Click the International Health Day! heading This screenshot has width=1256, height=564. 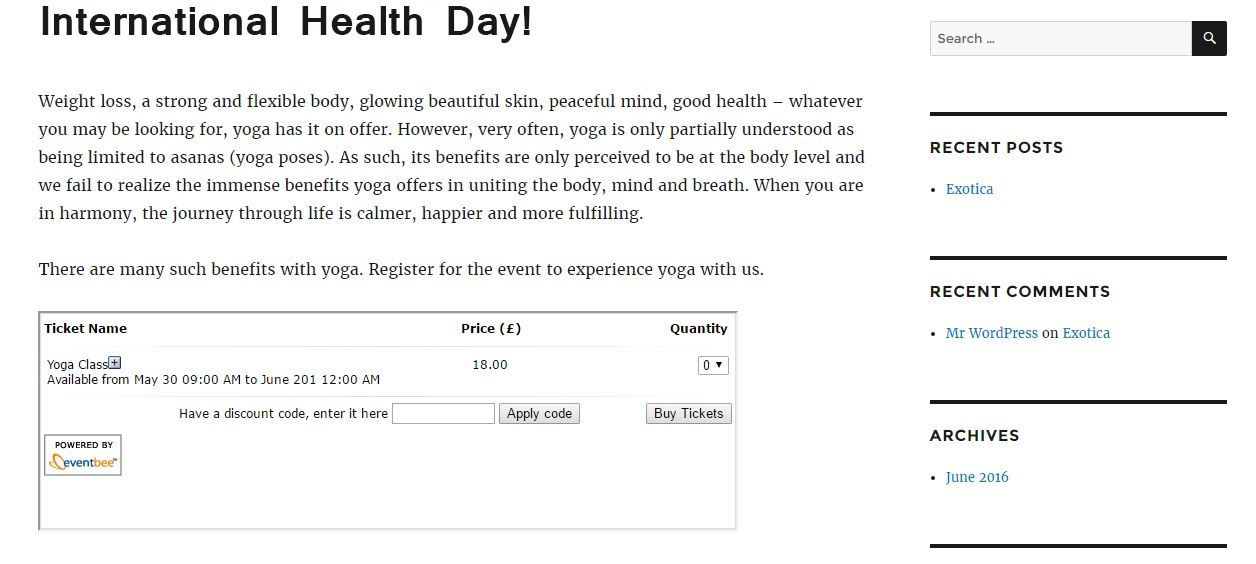pos(285,22)
